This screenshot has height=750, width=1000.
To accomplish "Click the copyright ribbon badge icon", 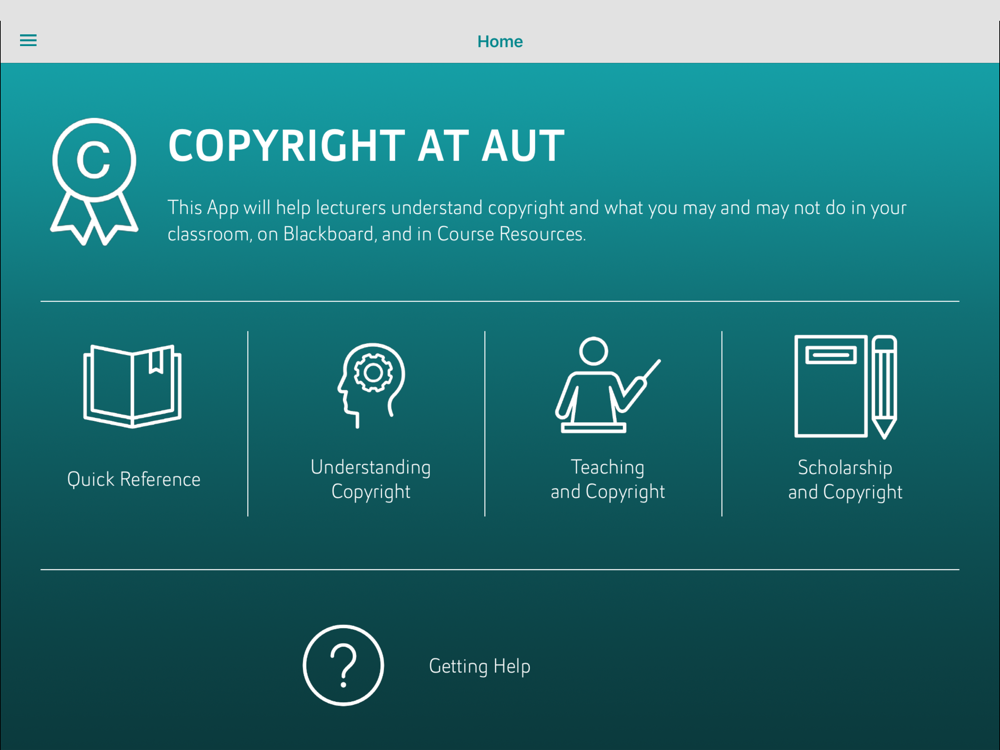I will pyautogui.click(x=94, y=182).
